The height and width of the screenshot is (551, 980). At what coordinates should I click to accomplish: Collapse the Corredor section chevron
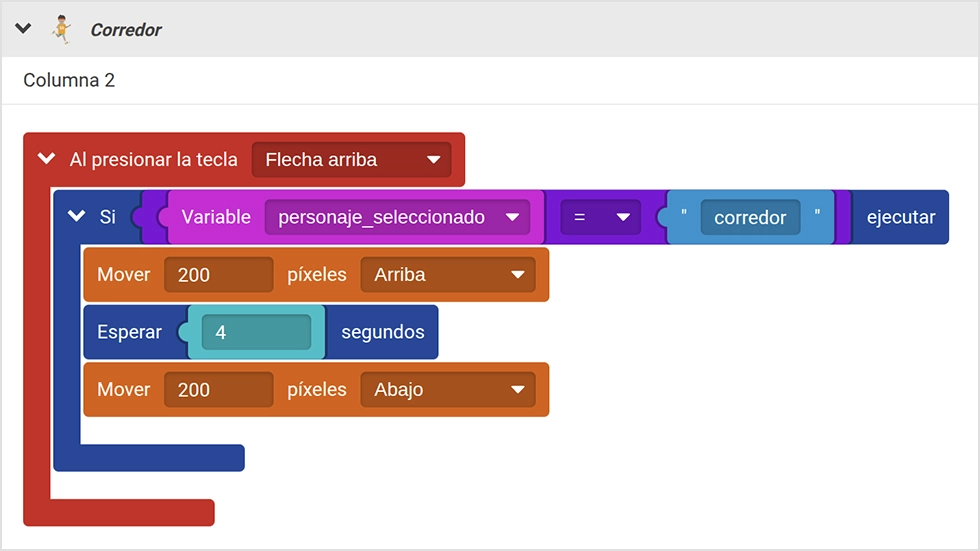coord(23,29)
